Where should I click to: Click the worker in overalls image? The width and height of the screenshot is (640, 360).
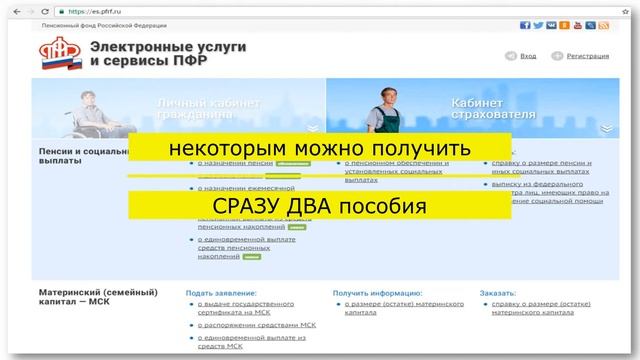[x=383, y=109]
